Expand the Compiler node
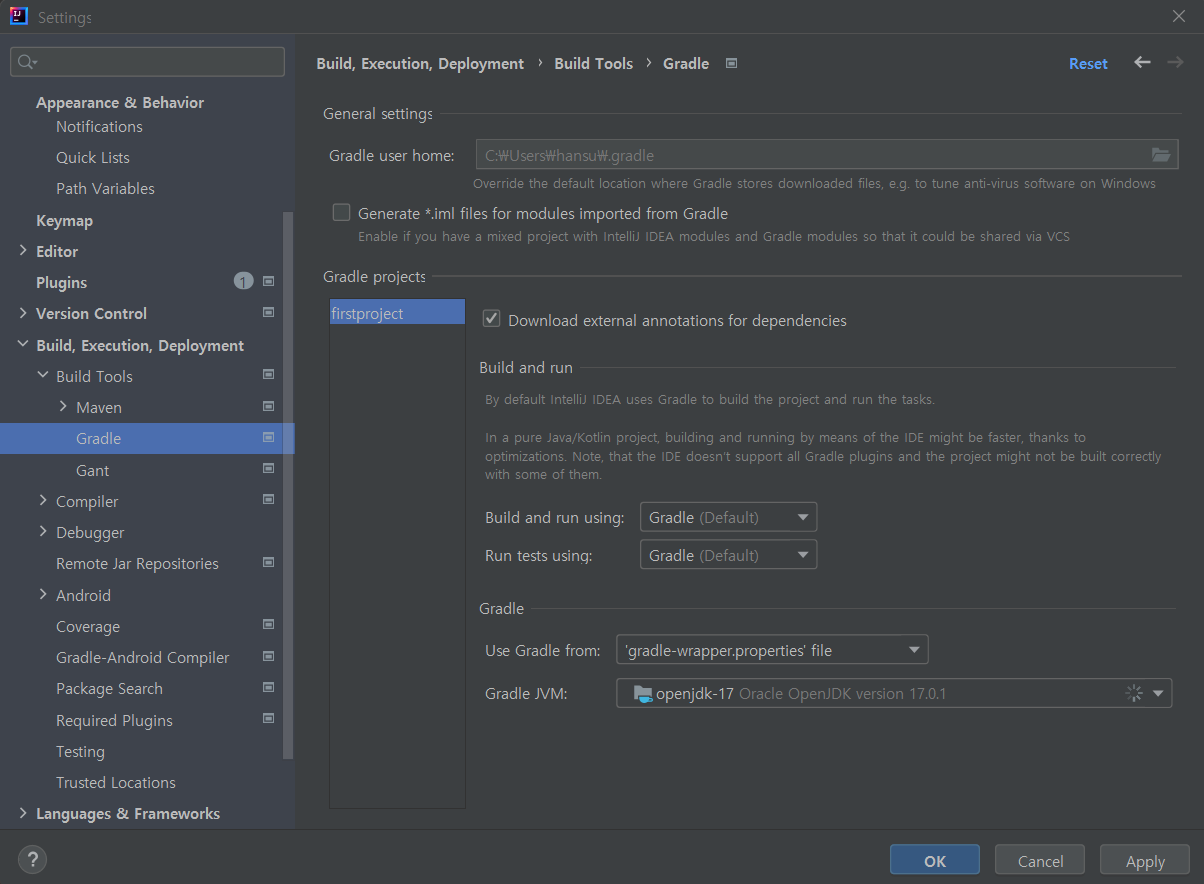Viewport: 1204px width, 884px height. click(x=43, y=501)
